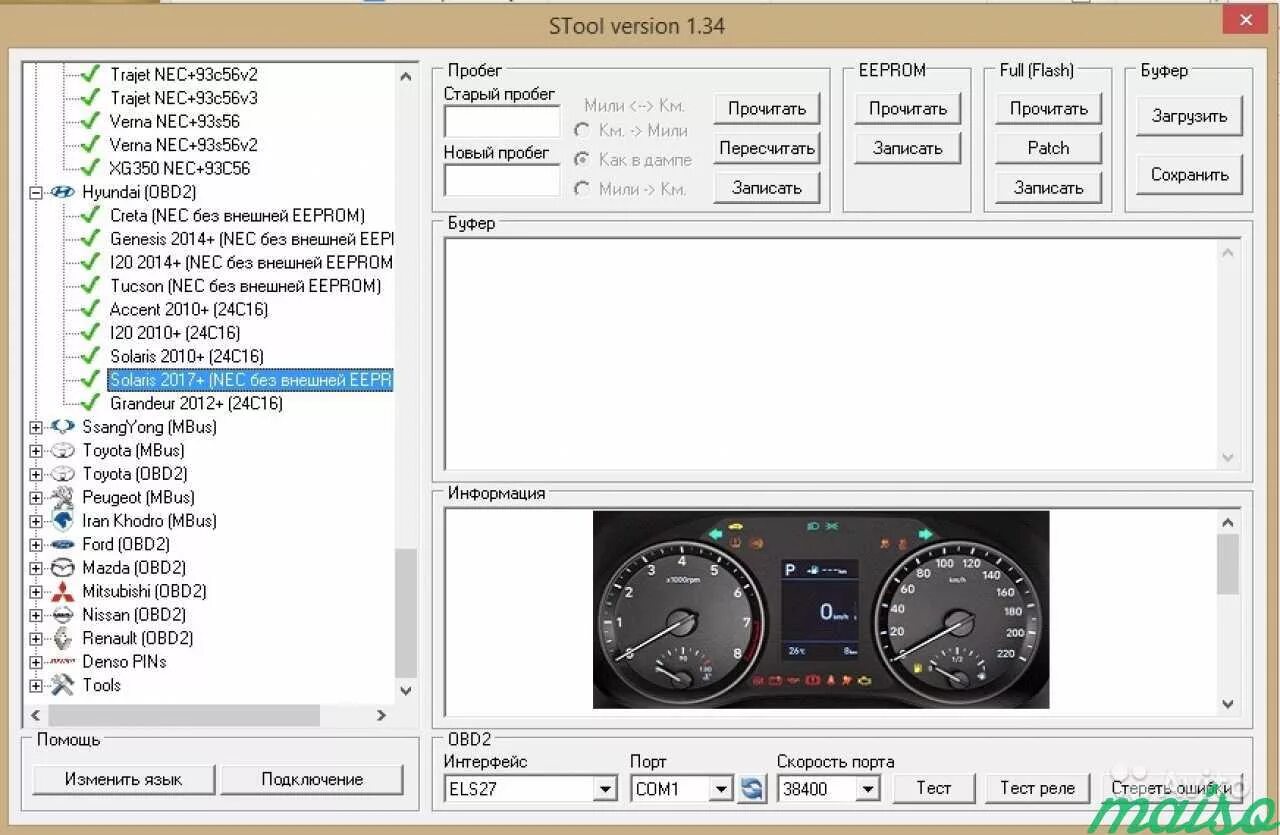Select Trajet NEC+93c56v3 item
The width and height of the screenshot is (1280, 835).
[184, 98]
